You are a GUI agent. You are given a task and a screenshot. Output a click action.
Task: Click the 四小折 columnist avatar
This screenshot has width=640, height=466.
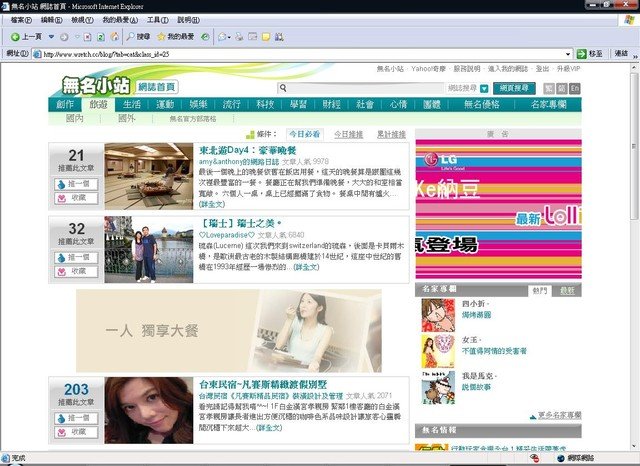coord(438,315)
